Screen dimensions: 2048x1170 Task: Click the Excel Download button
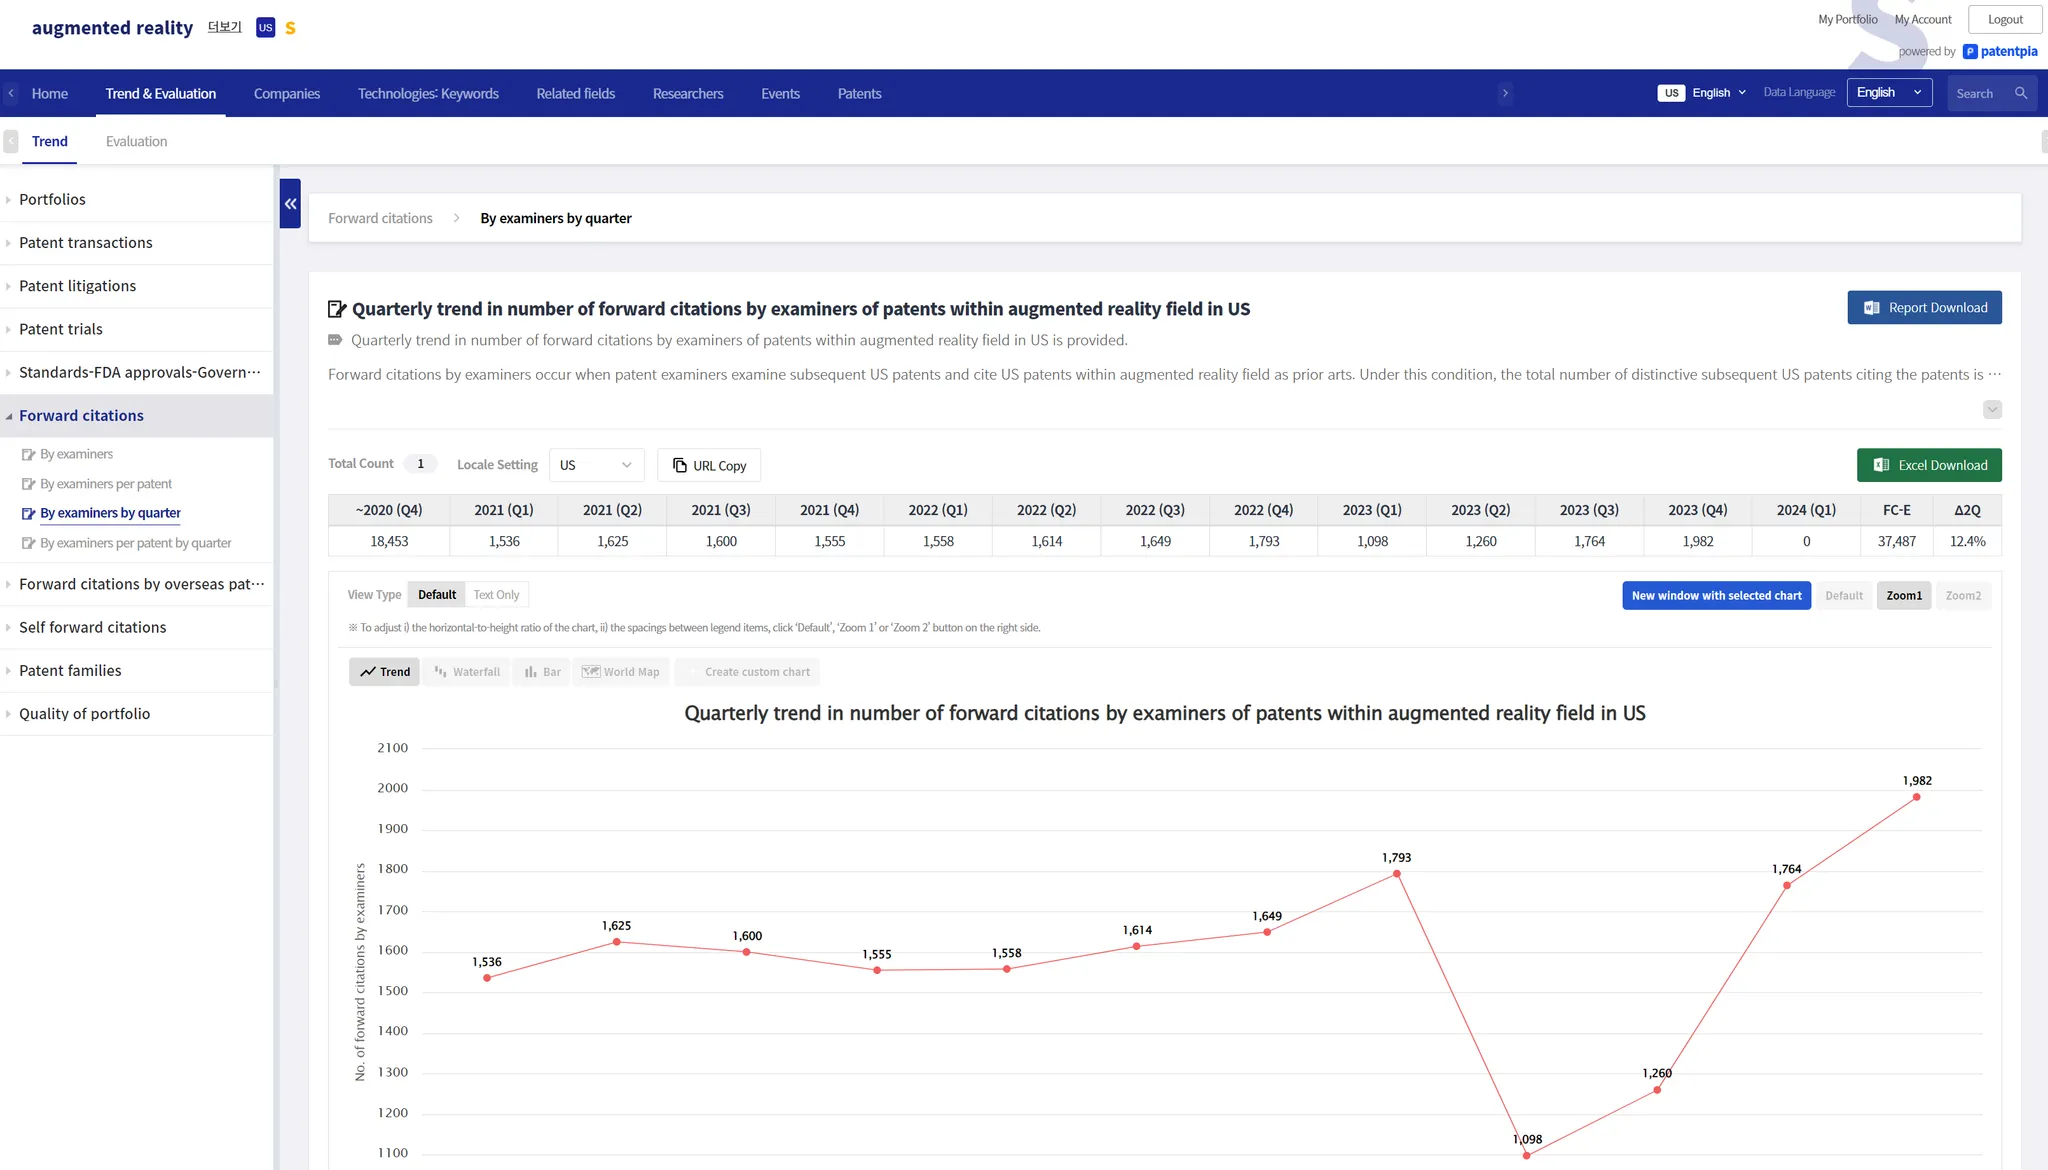[x=1929, y=465]
